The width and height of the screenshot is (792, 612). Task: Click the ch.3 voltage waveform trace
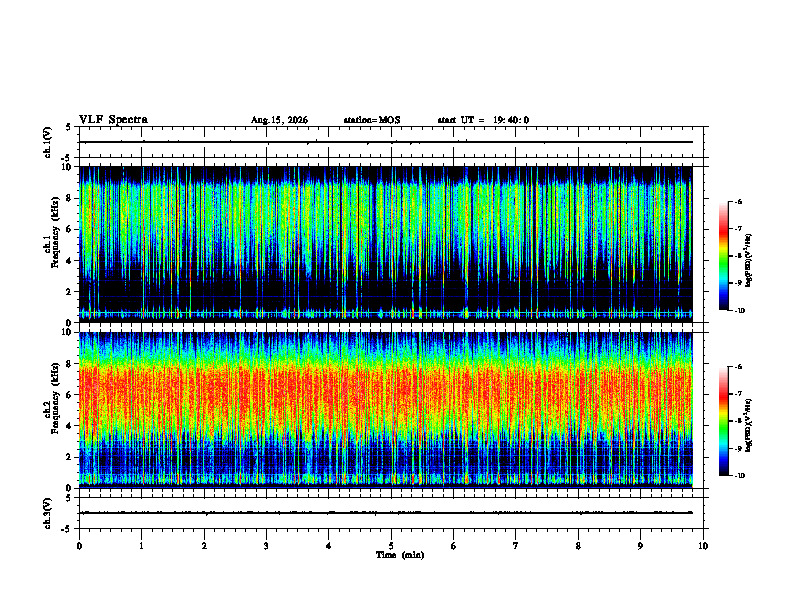[x=386, y=513]
